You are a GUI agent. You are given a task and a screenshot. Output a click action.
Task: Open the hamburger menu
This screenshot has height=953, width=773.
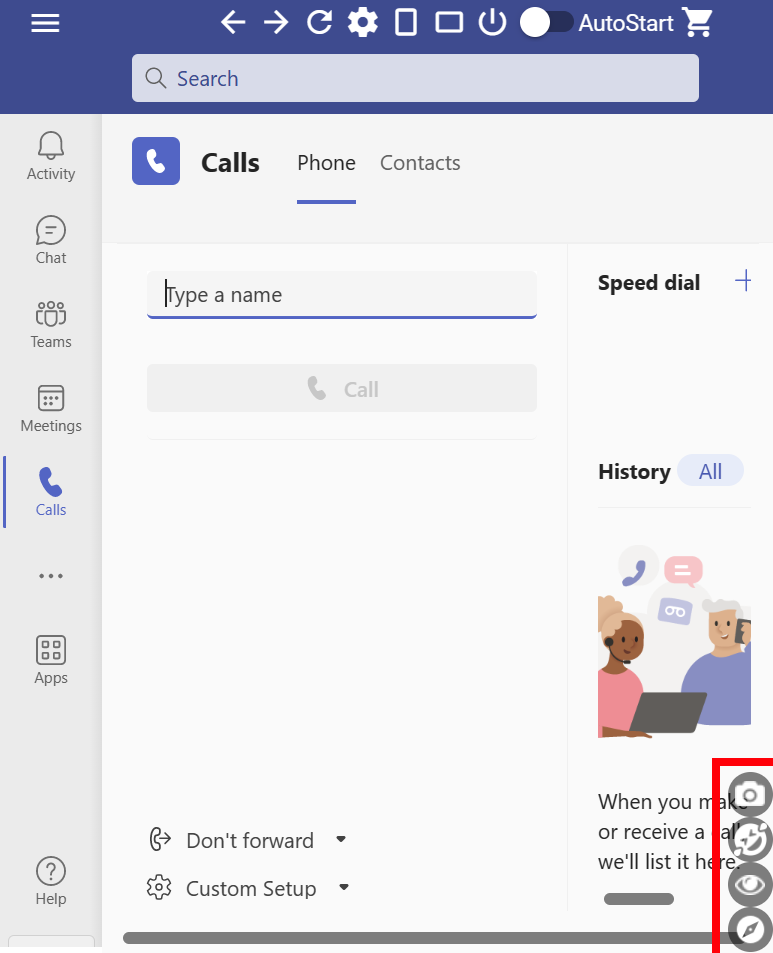(x=45, y=23)
